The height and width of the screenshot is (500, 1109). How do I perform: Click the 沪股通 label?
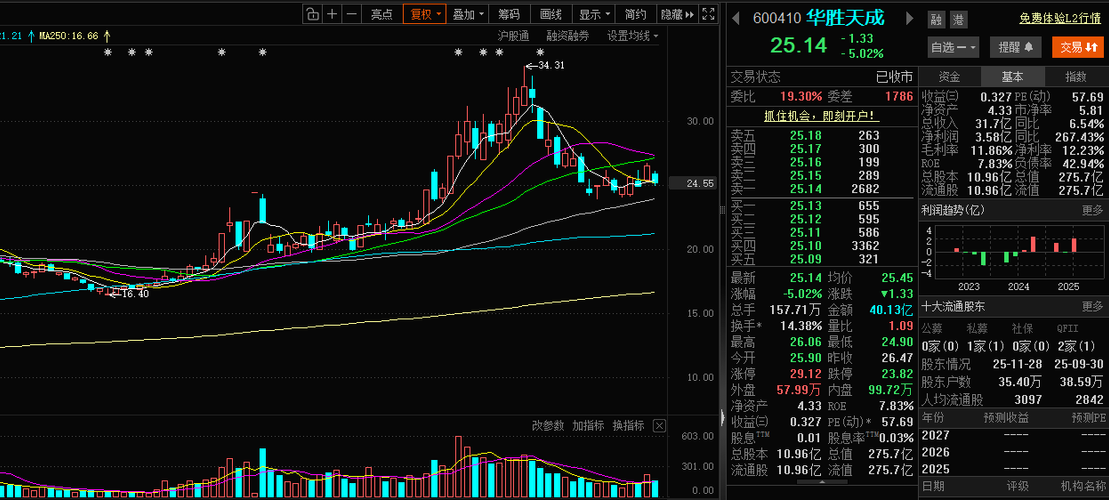(x=513, y=36)
